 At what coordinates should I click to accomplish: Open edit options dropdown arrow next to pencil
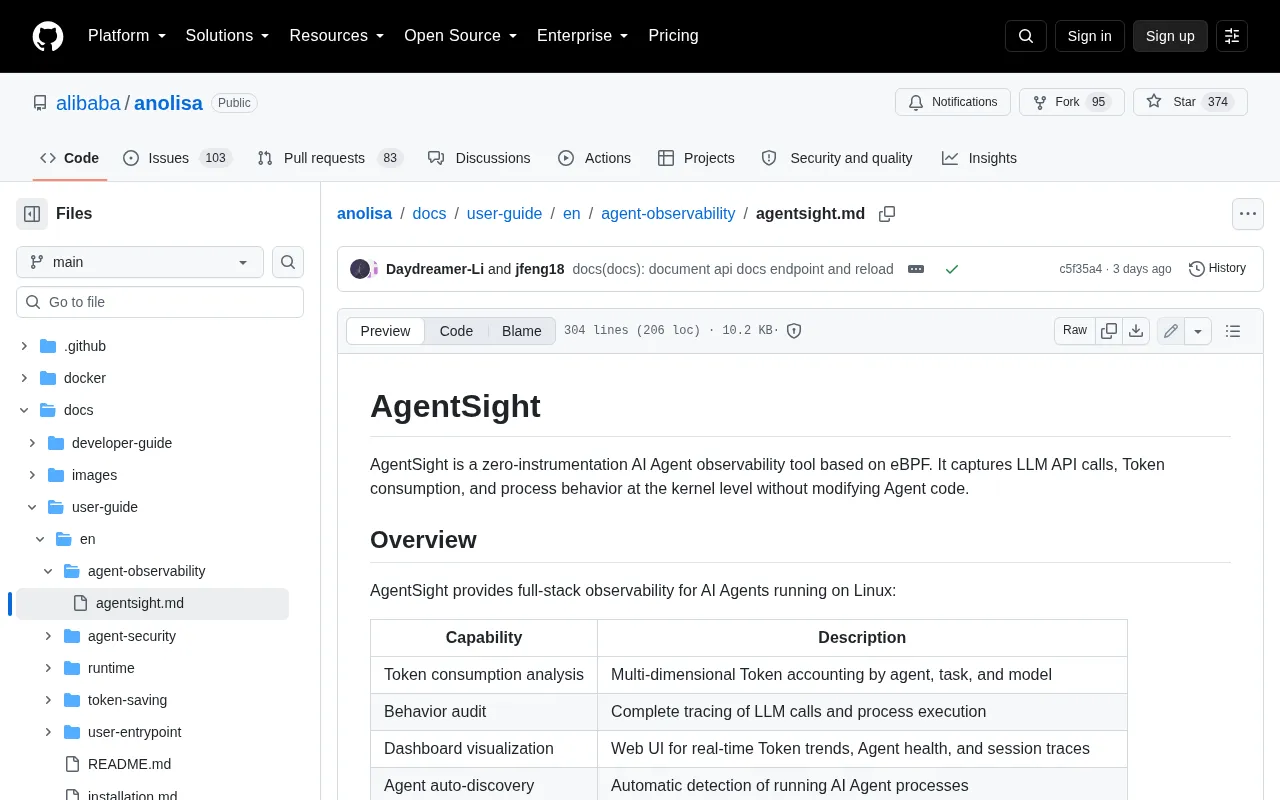[1198, 331]
